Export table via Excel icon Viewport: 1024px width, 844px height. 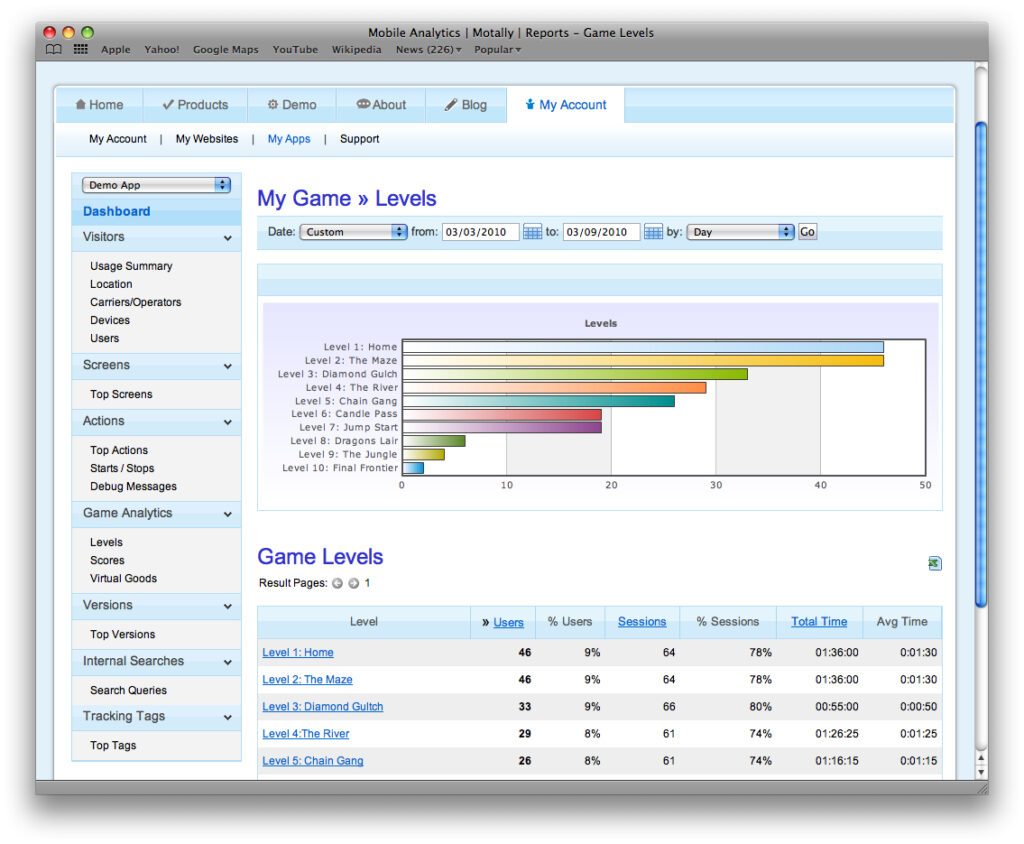pos(935,563)
